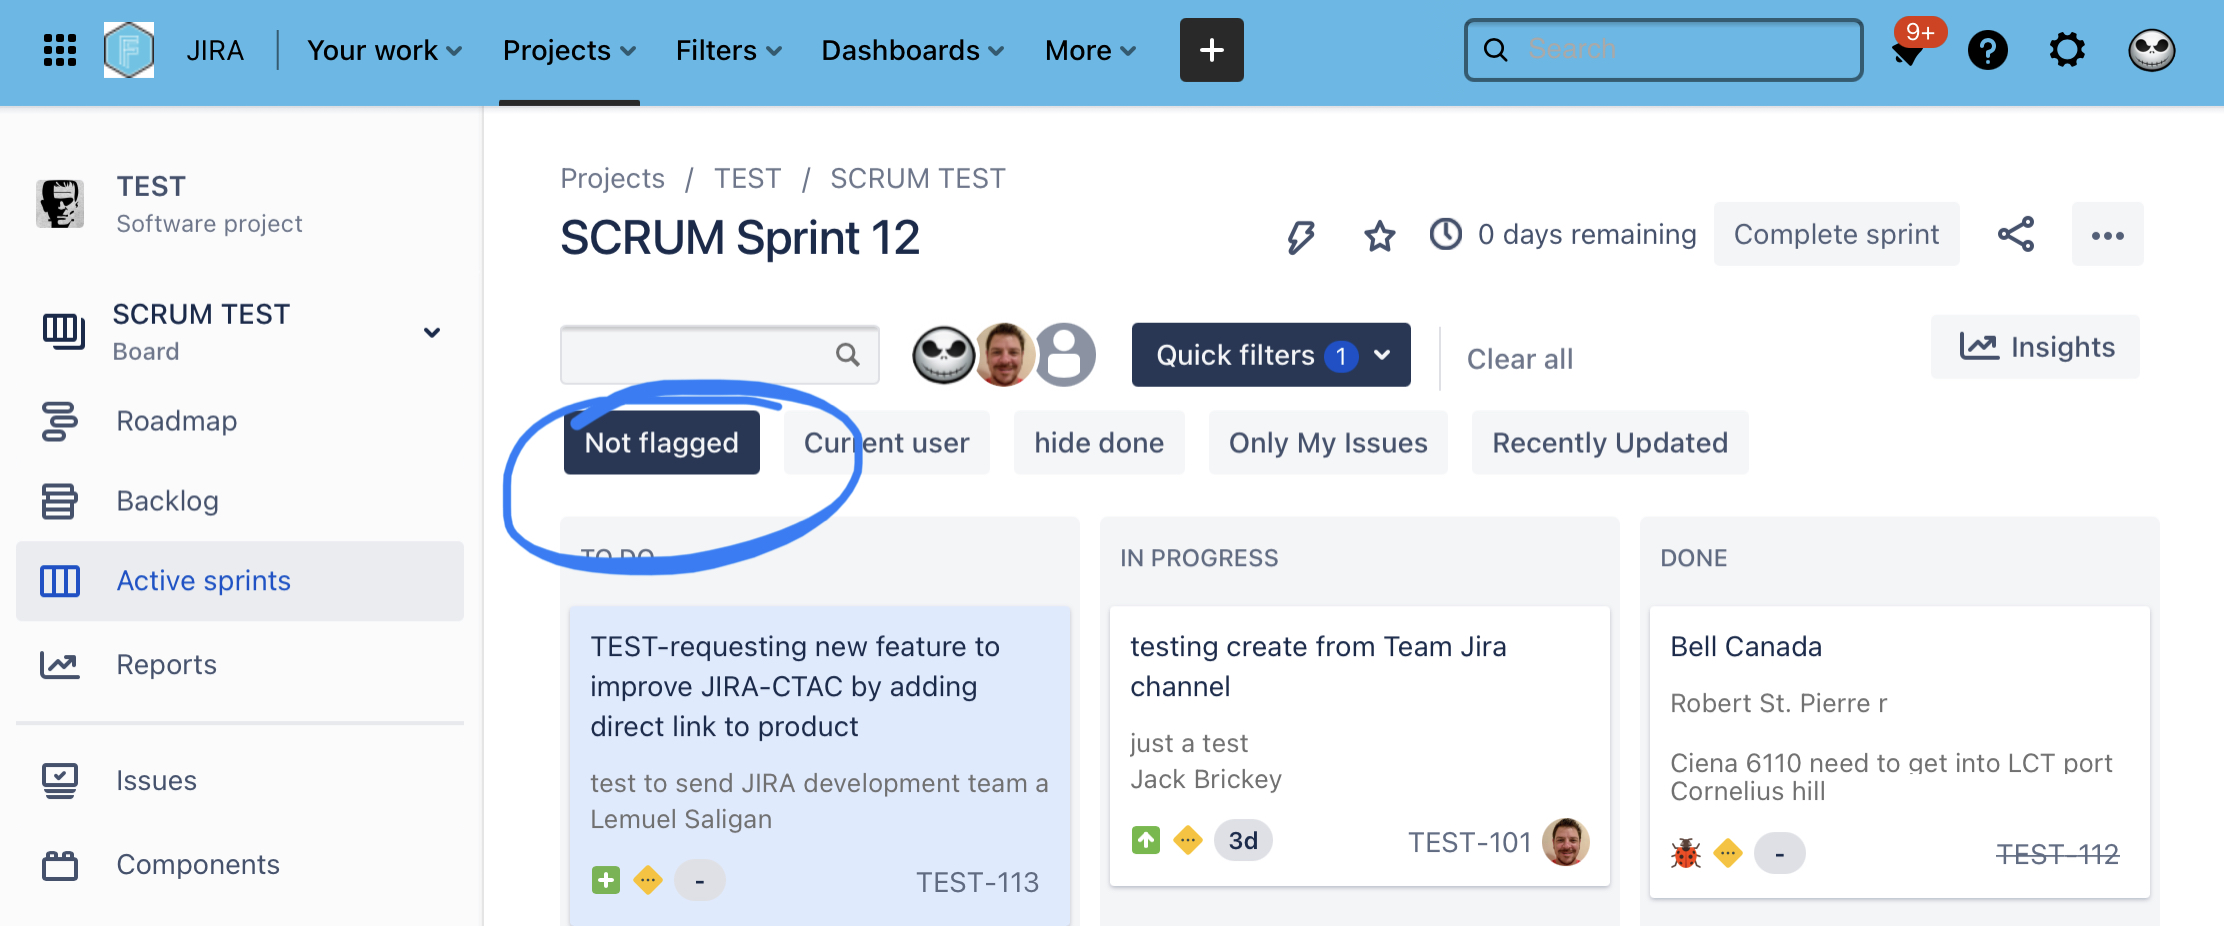Open the Dashboards menu
Image resolution: width=2224 pixels, height=926 pixels.
[910, 50]
